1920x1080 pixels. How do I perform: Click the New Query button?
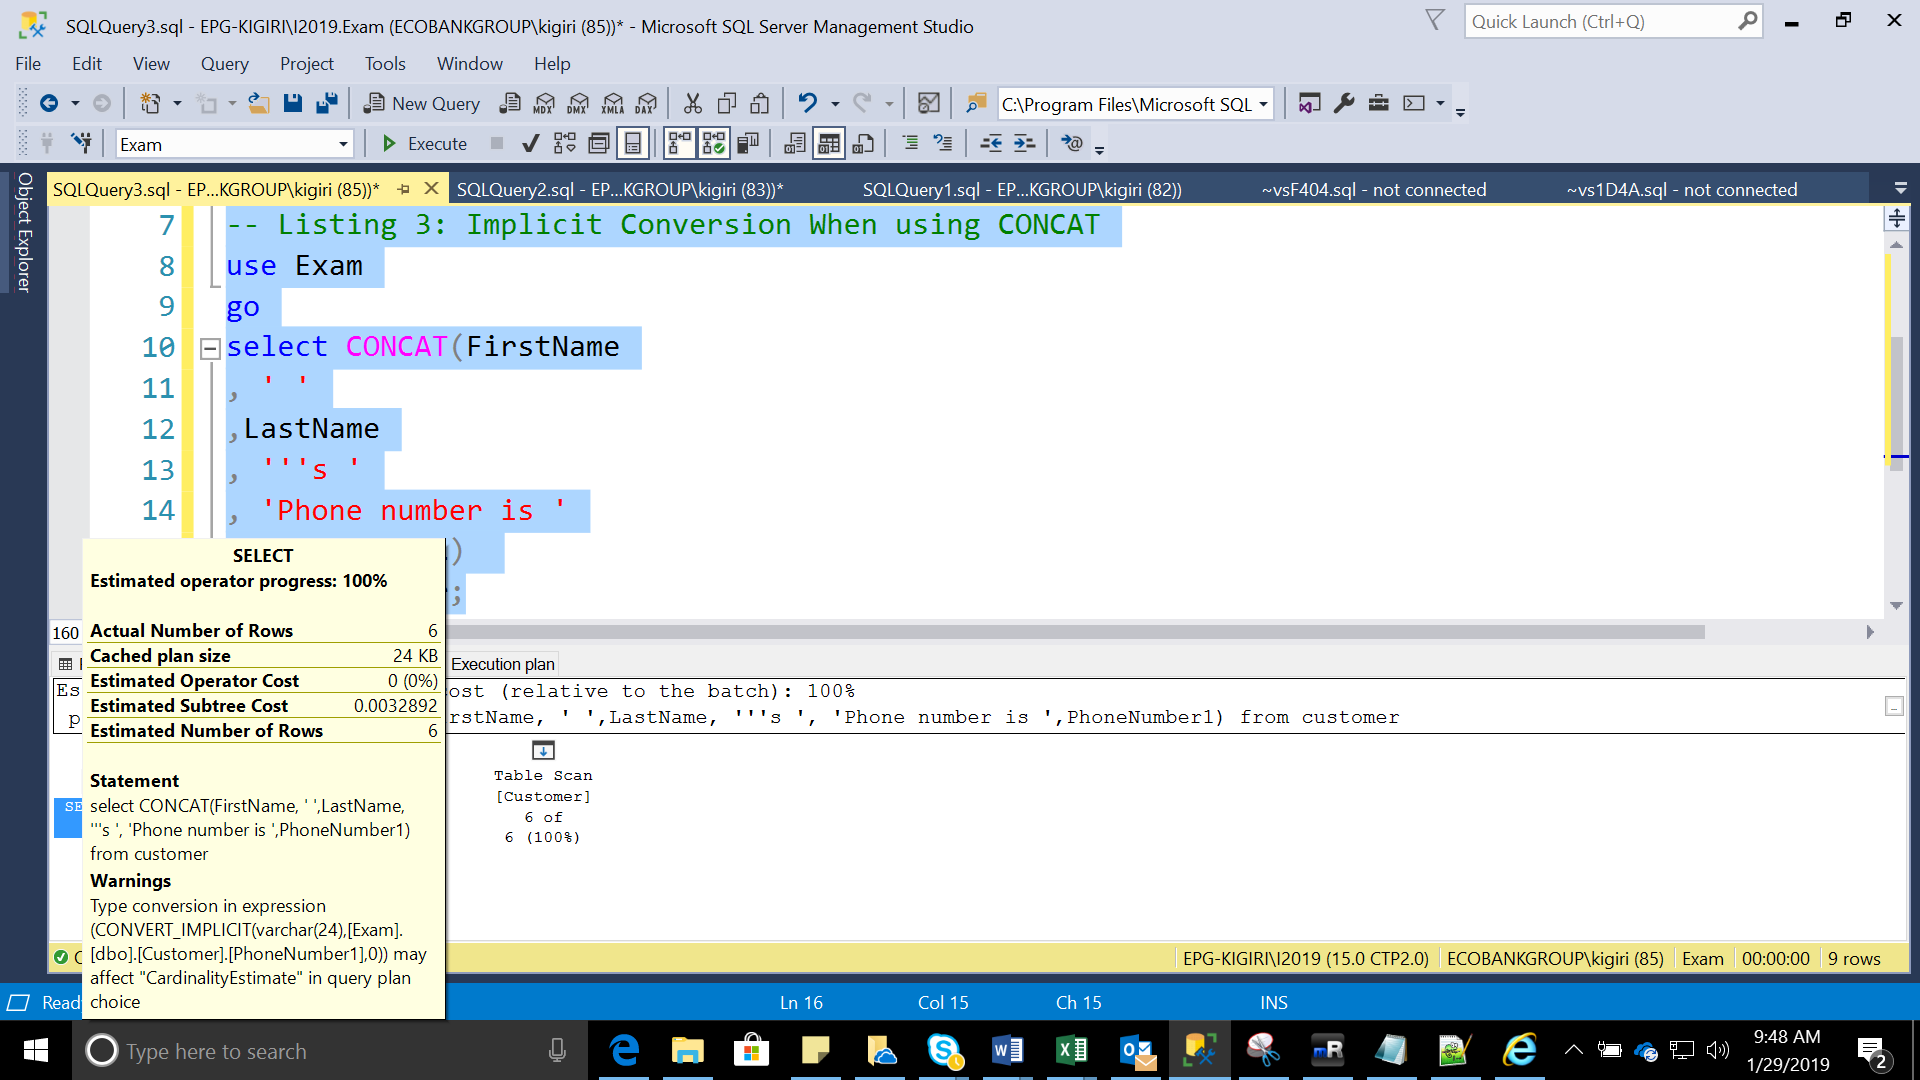point(422,103)
